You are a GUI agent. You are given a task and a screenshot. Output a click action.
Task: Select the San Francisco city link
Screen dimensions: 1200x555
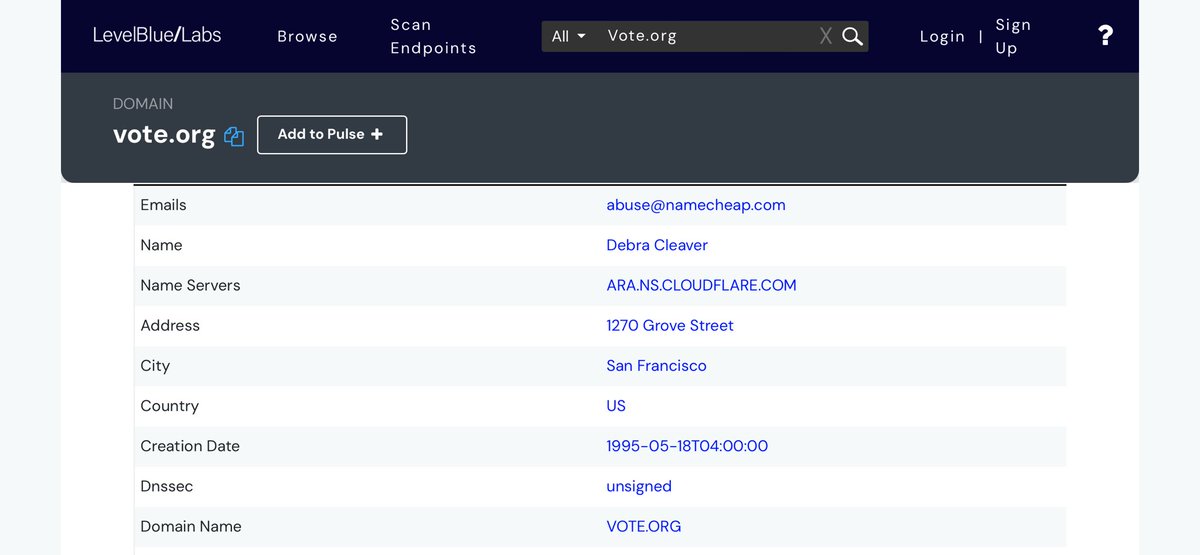[x=656, y=365]
